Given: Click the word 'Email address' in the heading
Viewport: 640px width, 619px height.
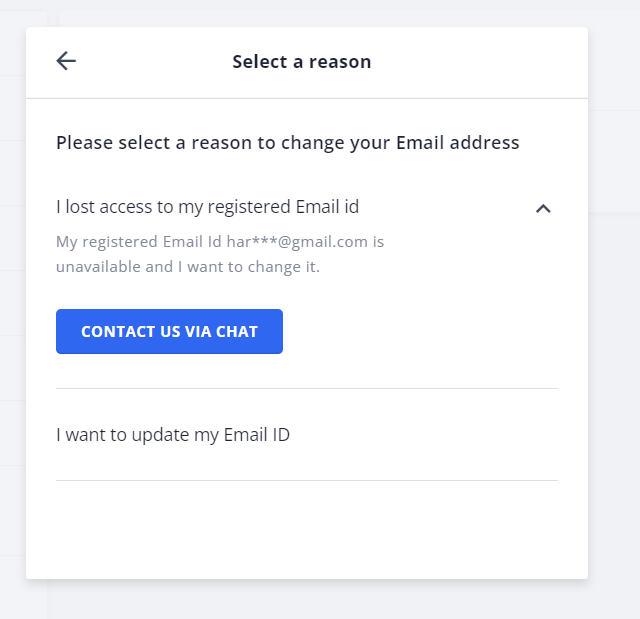Looking at the screenshot, I should pos(458,142).
